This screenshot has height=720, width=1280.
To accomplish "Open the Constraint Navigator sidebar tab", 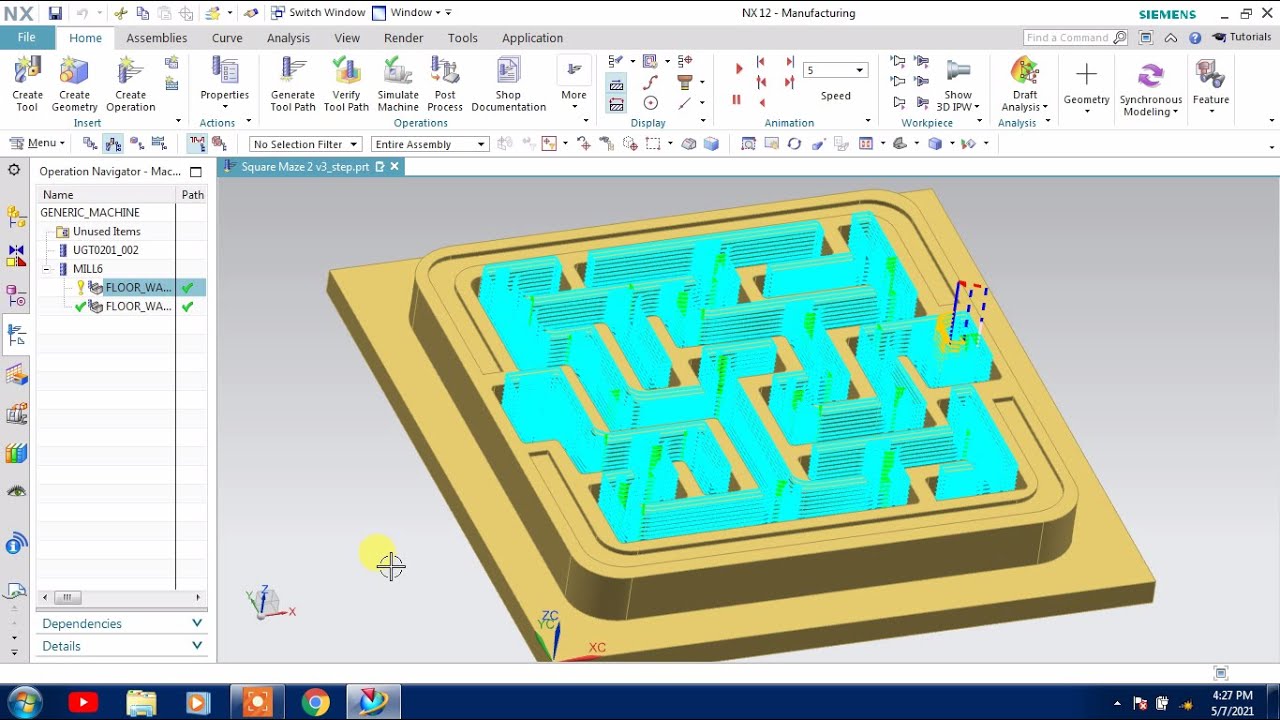I will coord(16,256).
